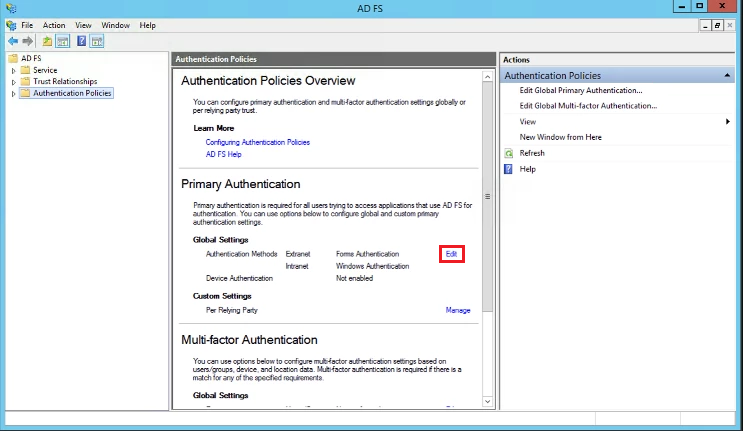Image resolution: width=743 pixels, height=431 pixels.
Task: Collapse the Authentication Policies actions section
Action: [727, 75]
